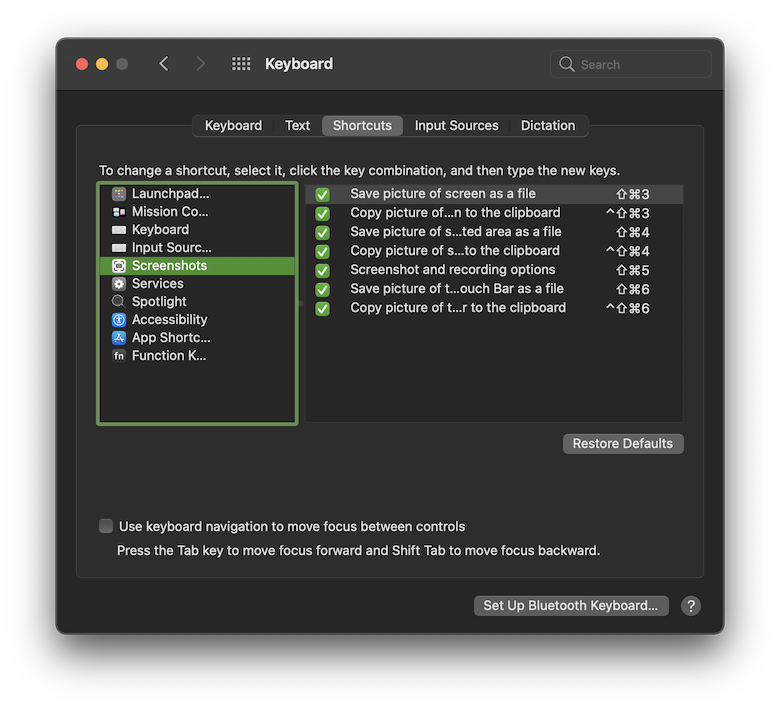Show all preferences grid icon

click(241, 64)
